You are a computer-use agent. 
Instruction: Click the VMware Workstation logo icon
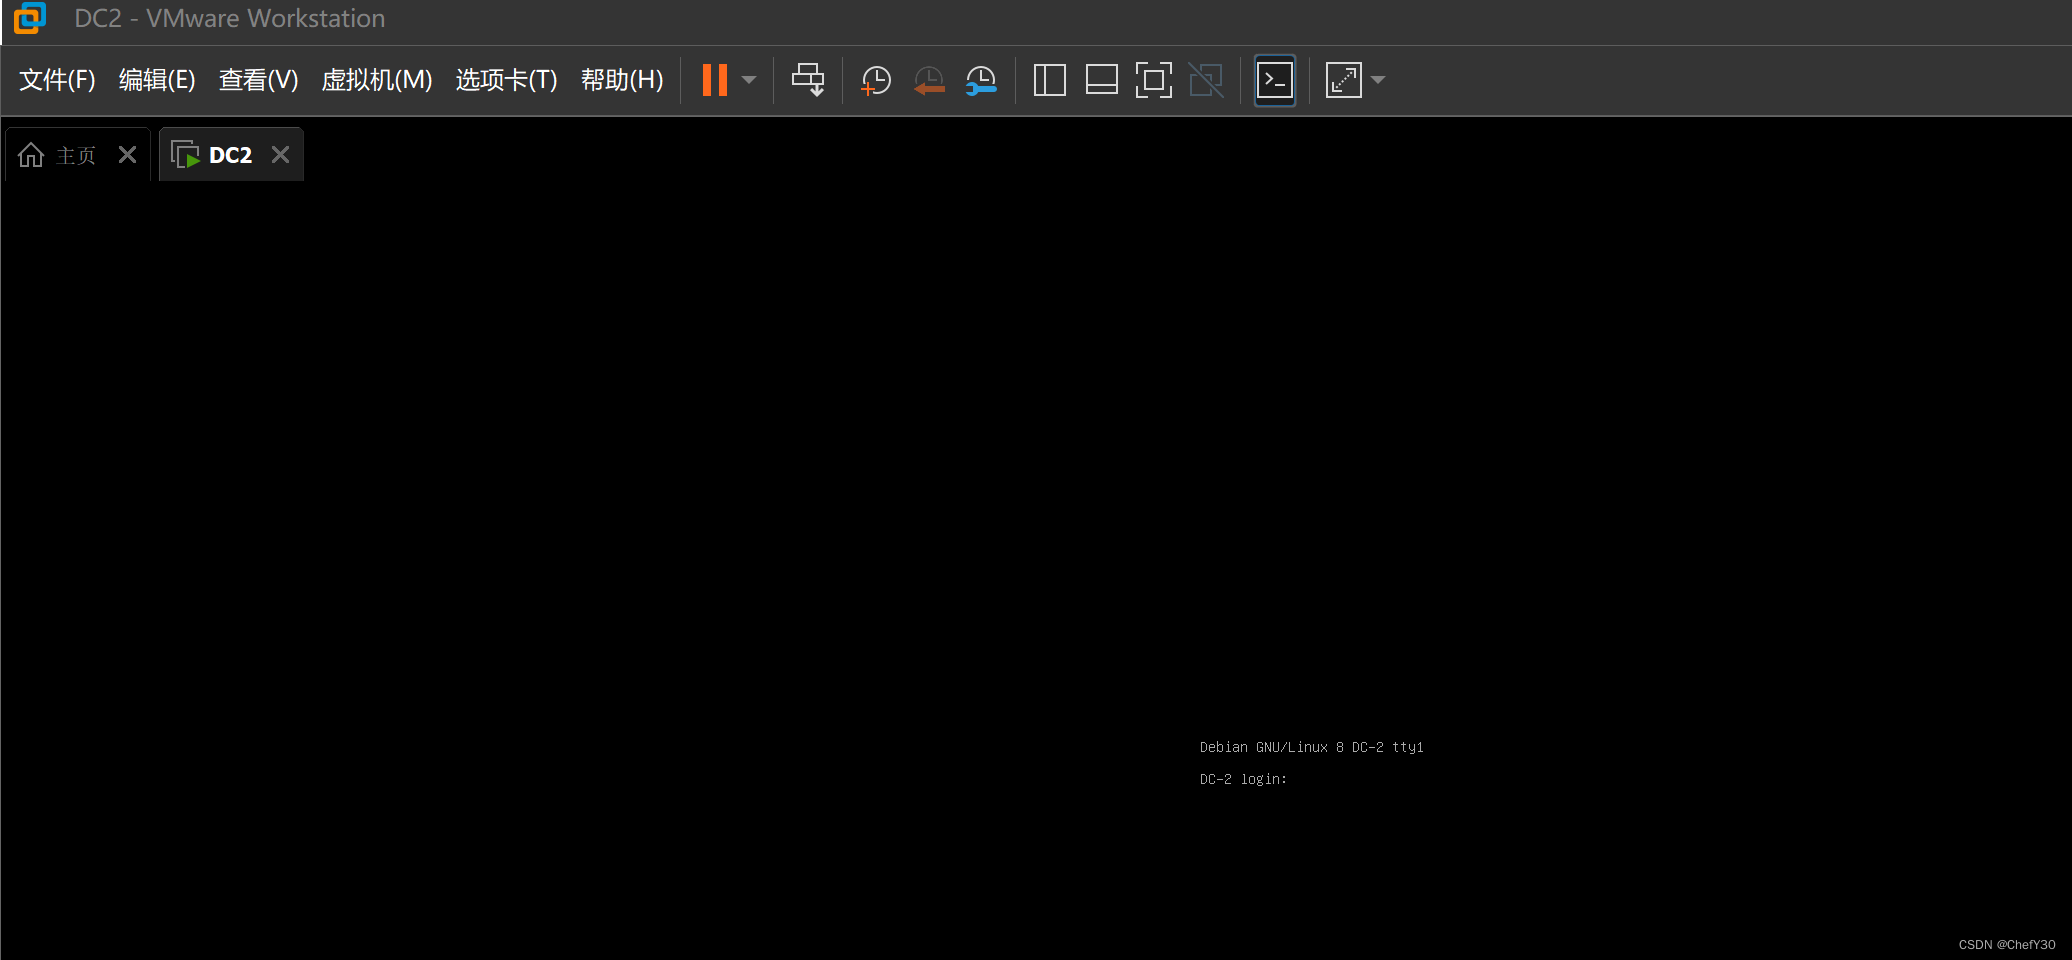30,18
